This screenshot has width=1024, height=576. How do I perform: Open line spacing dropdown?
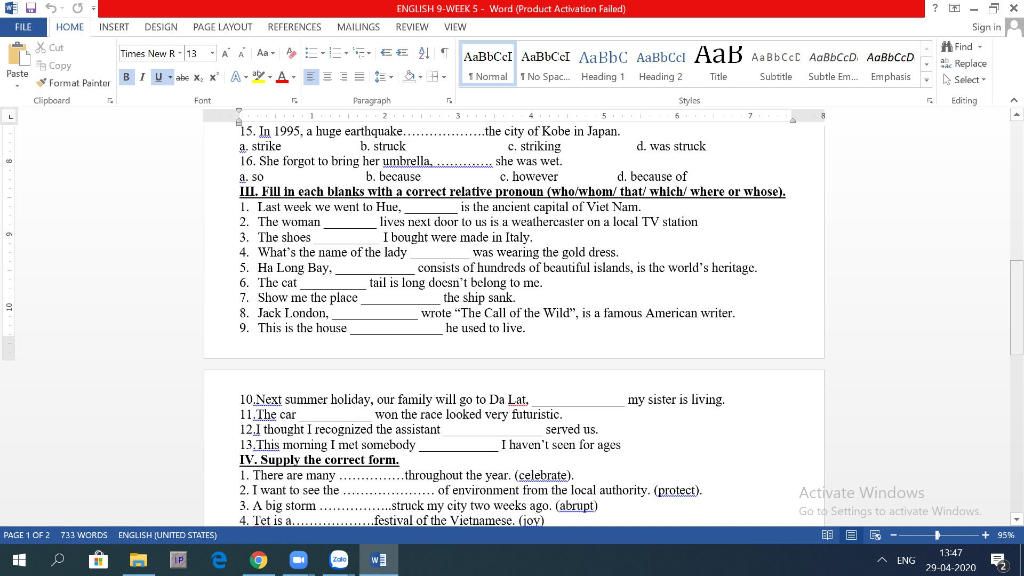[x=383, y=77]
